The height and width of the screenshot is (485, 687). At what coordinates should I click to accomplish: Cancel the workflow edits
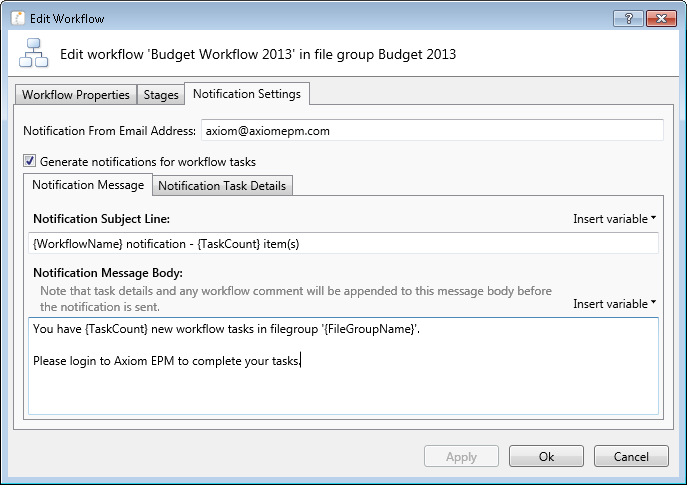630,456
